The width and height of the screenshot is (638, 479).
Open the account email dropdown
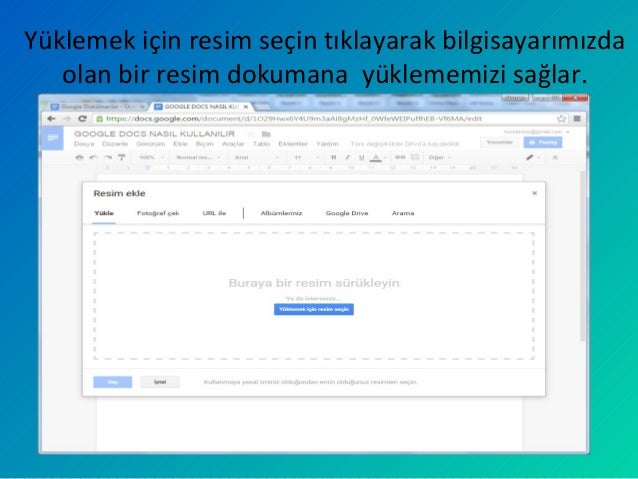tap(536, 132)
